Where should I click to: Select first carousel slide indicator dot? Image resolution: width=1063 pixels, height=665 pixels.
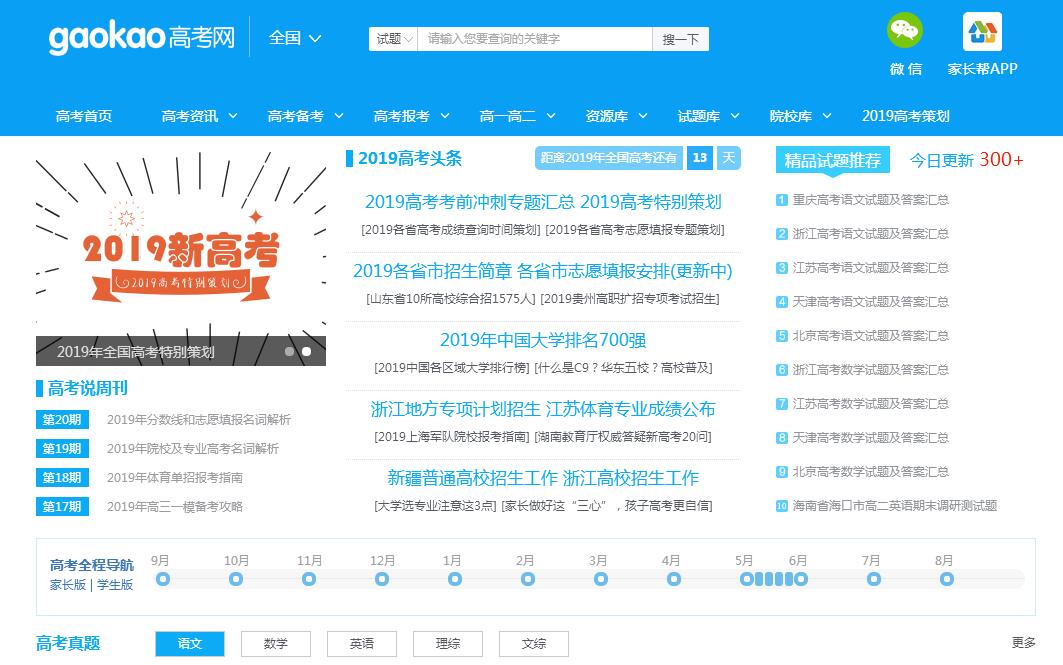pos(290,352)
